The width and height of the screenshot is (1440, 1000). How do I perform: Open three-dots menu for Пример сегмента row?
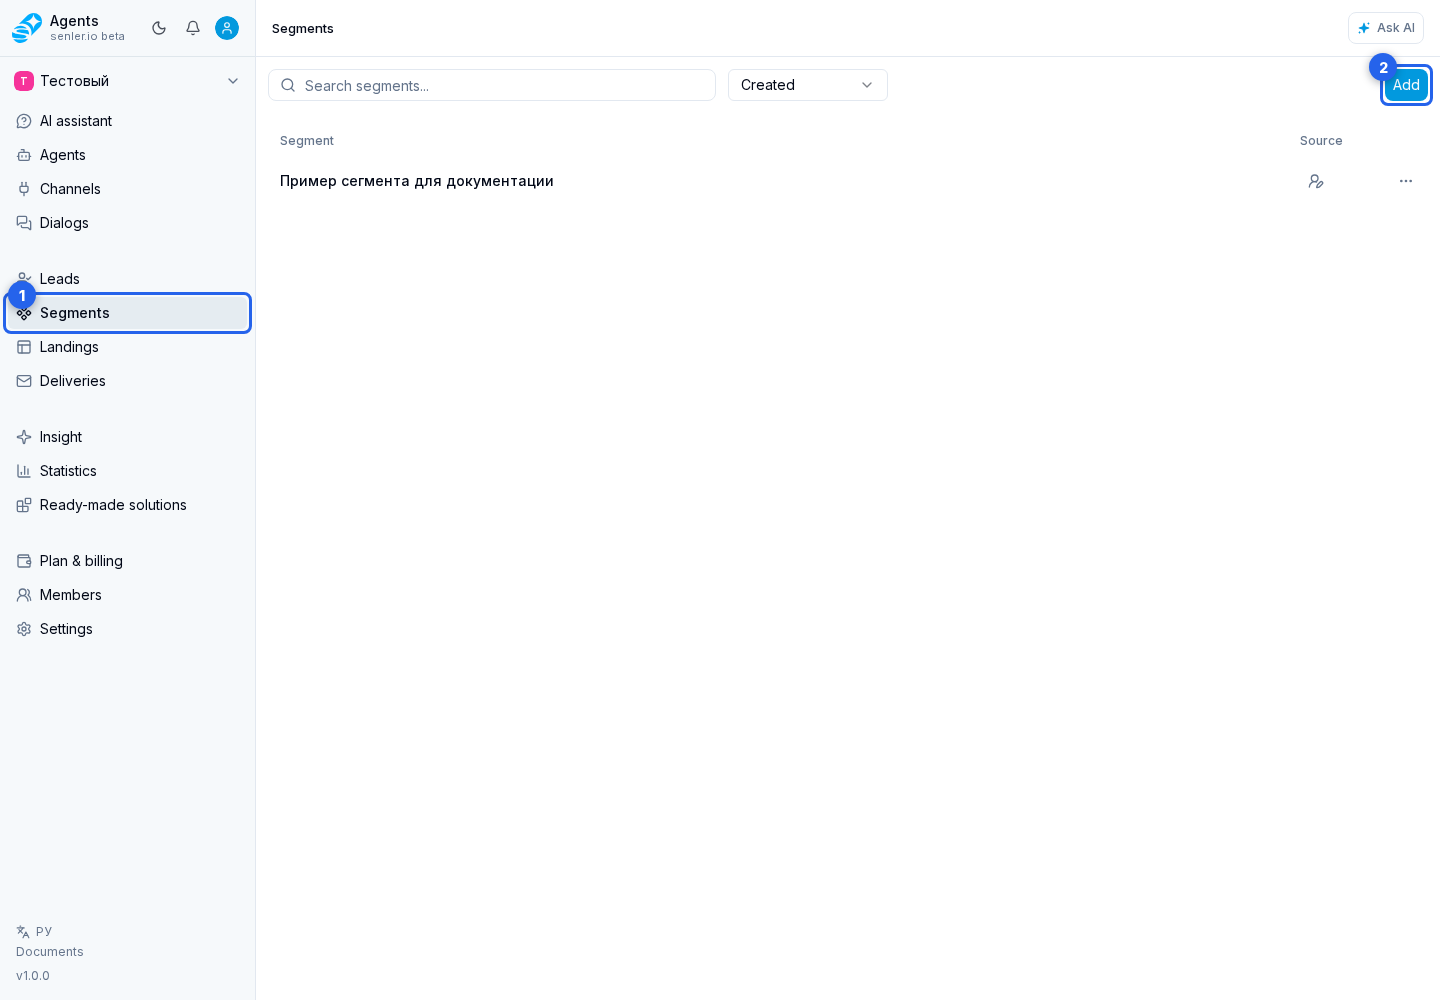click(x=1406, y=181)
